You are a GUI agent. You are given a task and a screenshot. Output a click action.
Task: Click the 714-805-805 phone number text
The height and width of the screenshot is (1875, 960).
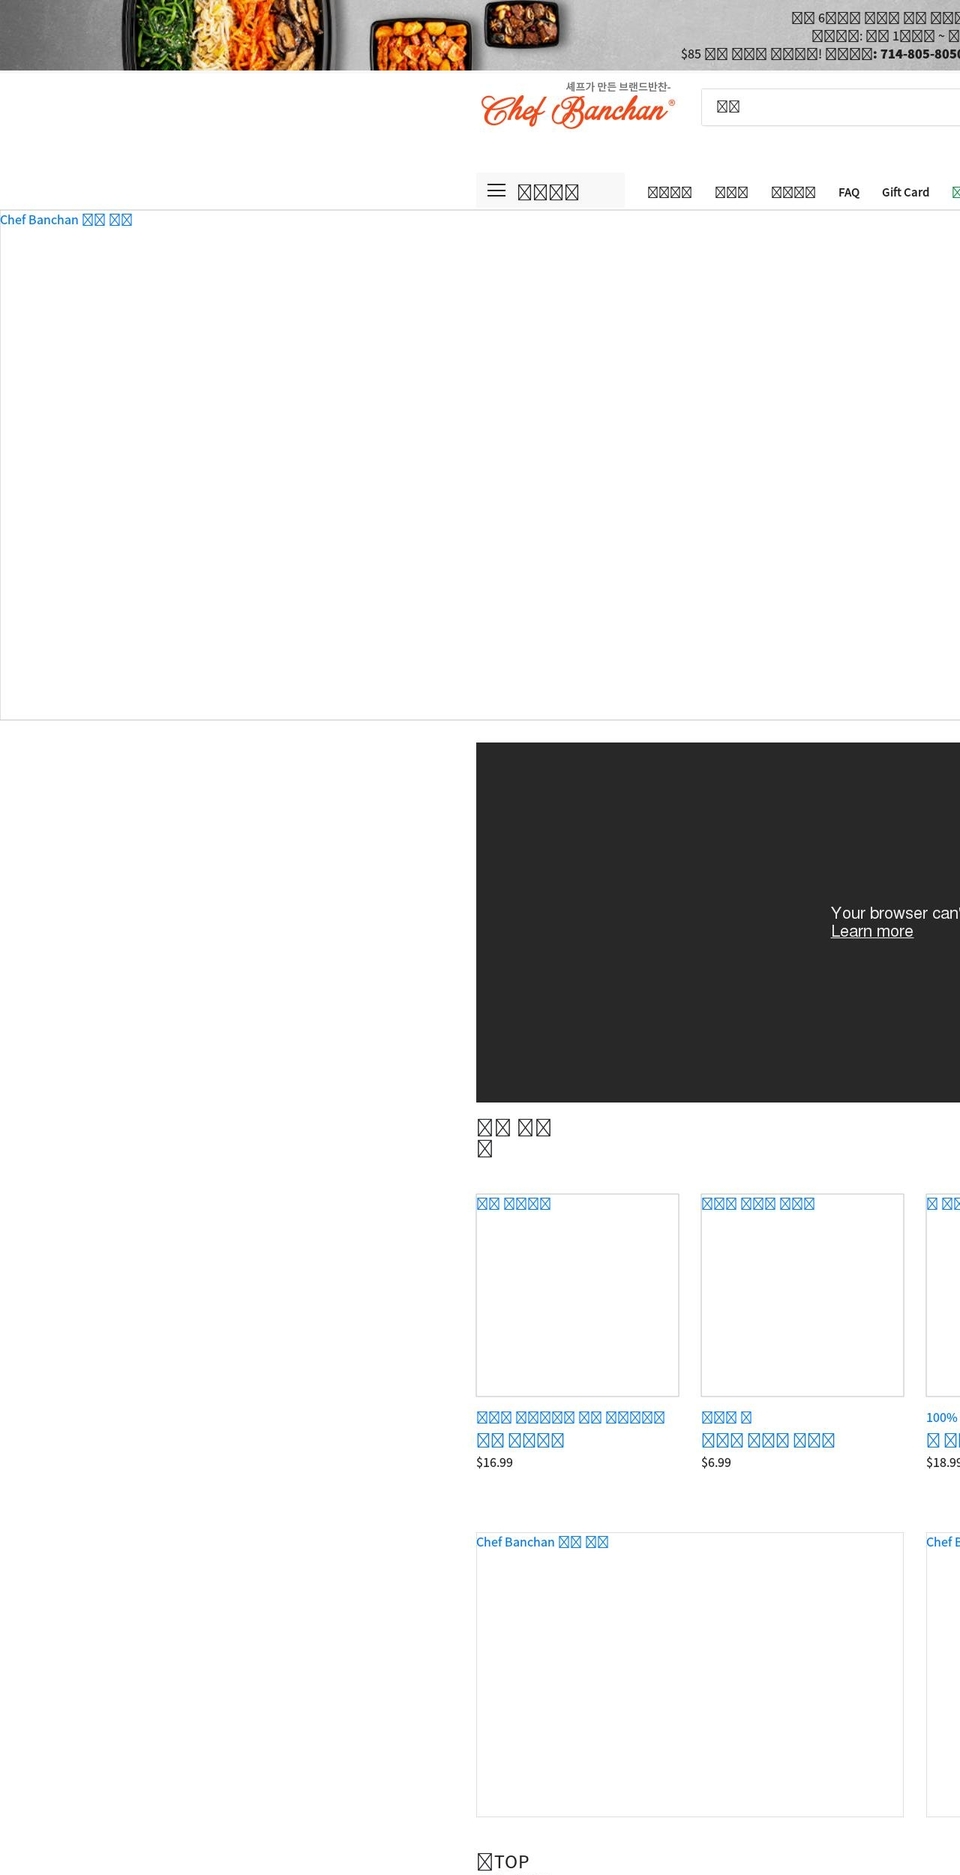[919, 54]
